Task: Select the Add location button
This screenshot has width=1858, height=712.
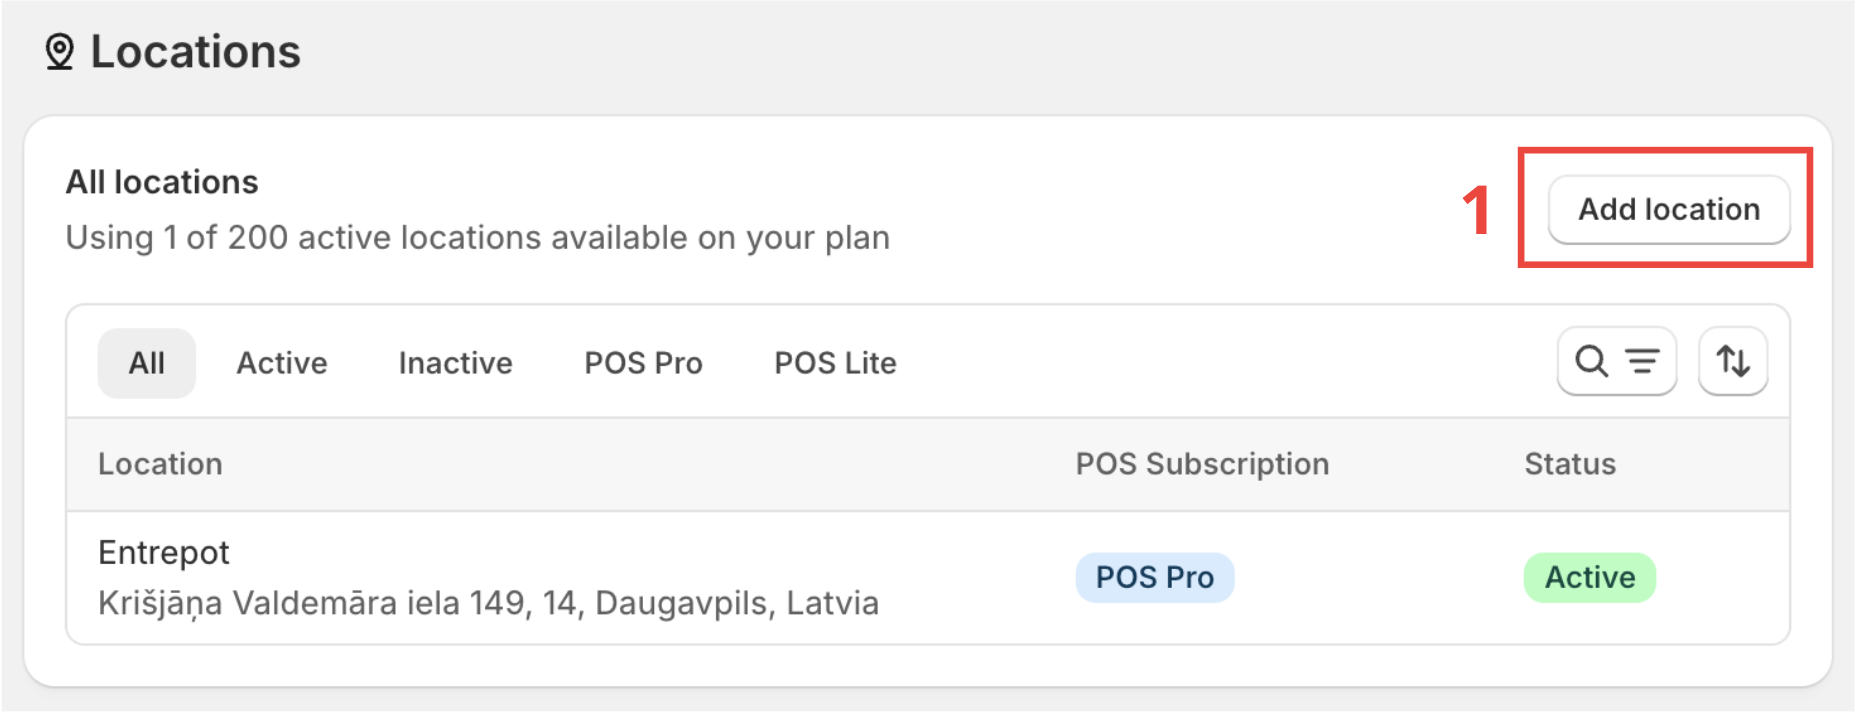Action: click(1668, 209)
